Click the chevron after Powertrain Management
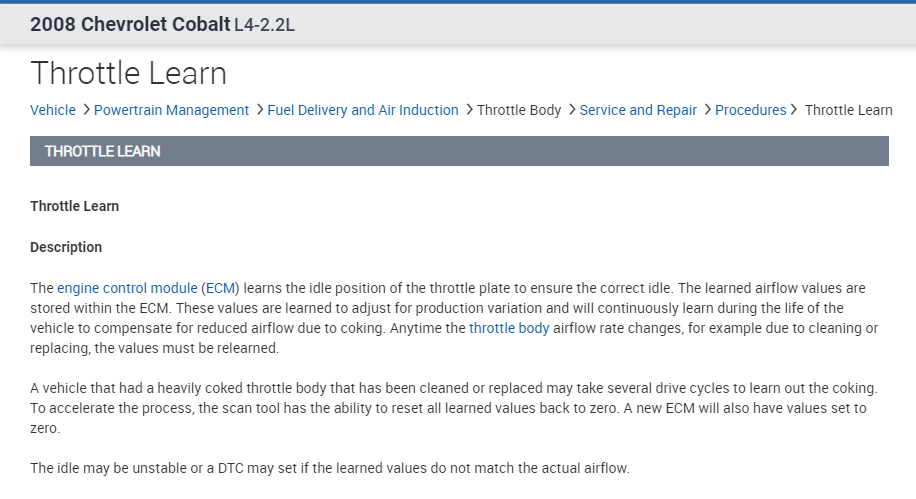Image resolution: width=916 pixels, height=499 pixels. pos(260,110)
